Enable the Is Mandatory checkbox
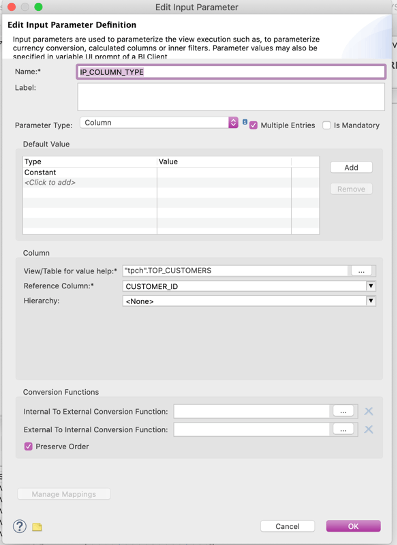The image size is (397, 545). (x=326, y=125)
